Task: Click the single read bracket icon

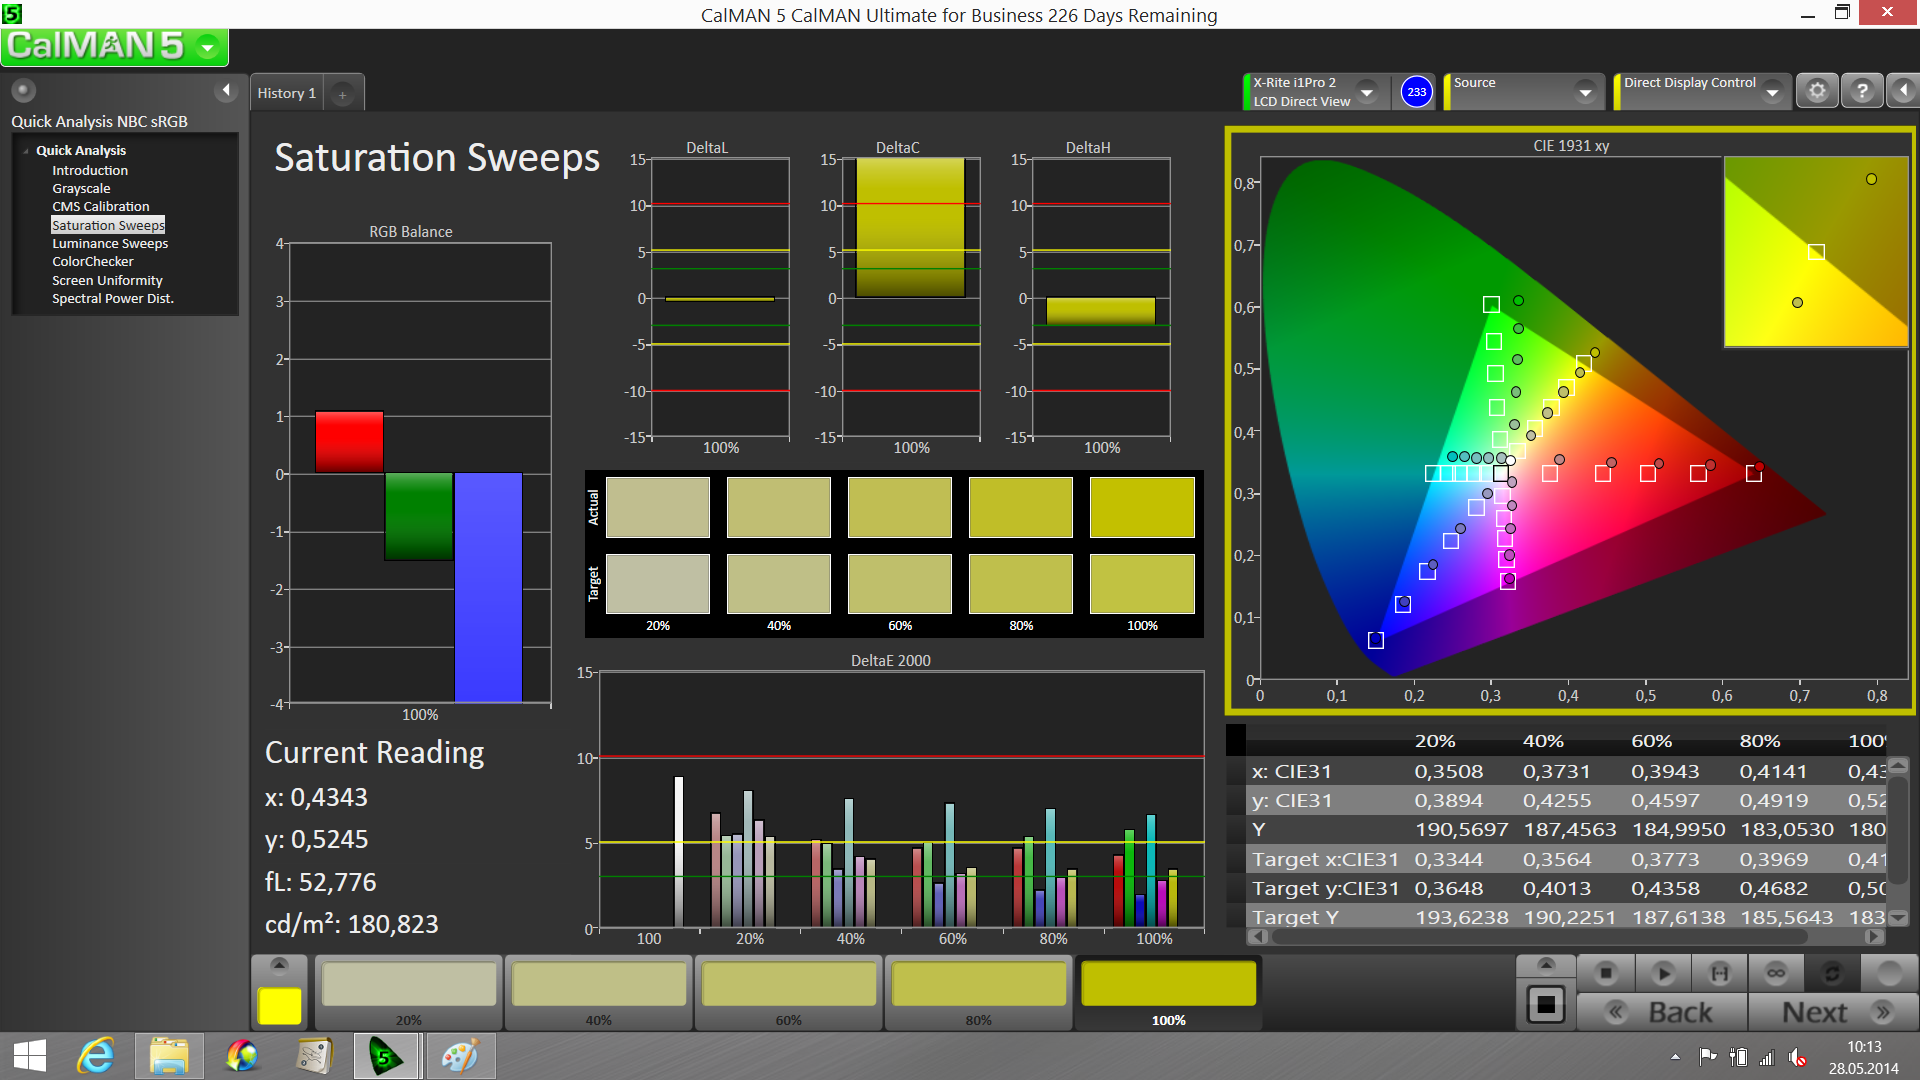Action: [1719, 973]
